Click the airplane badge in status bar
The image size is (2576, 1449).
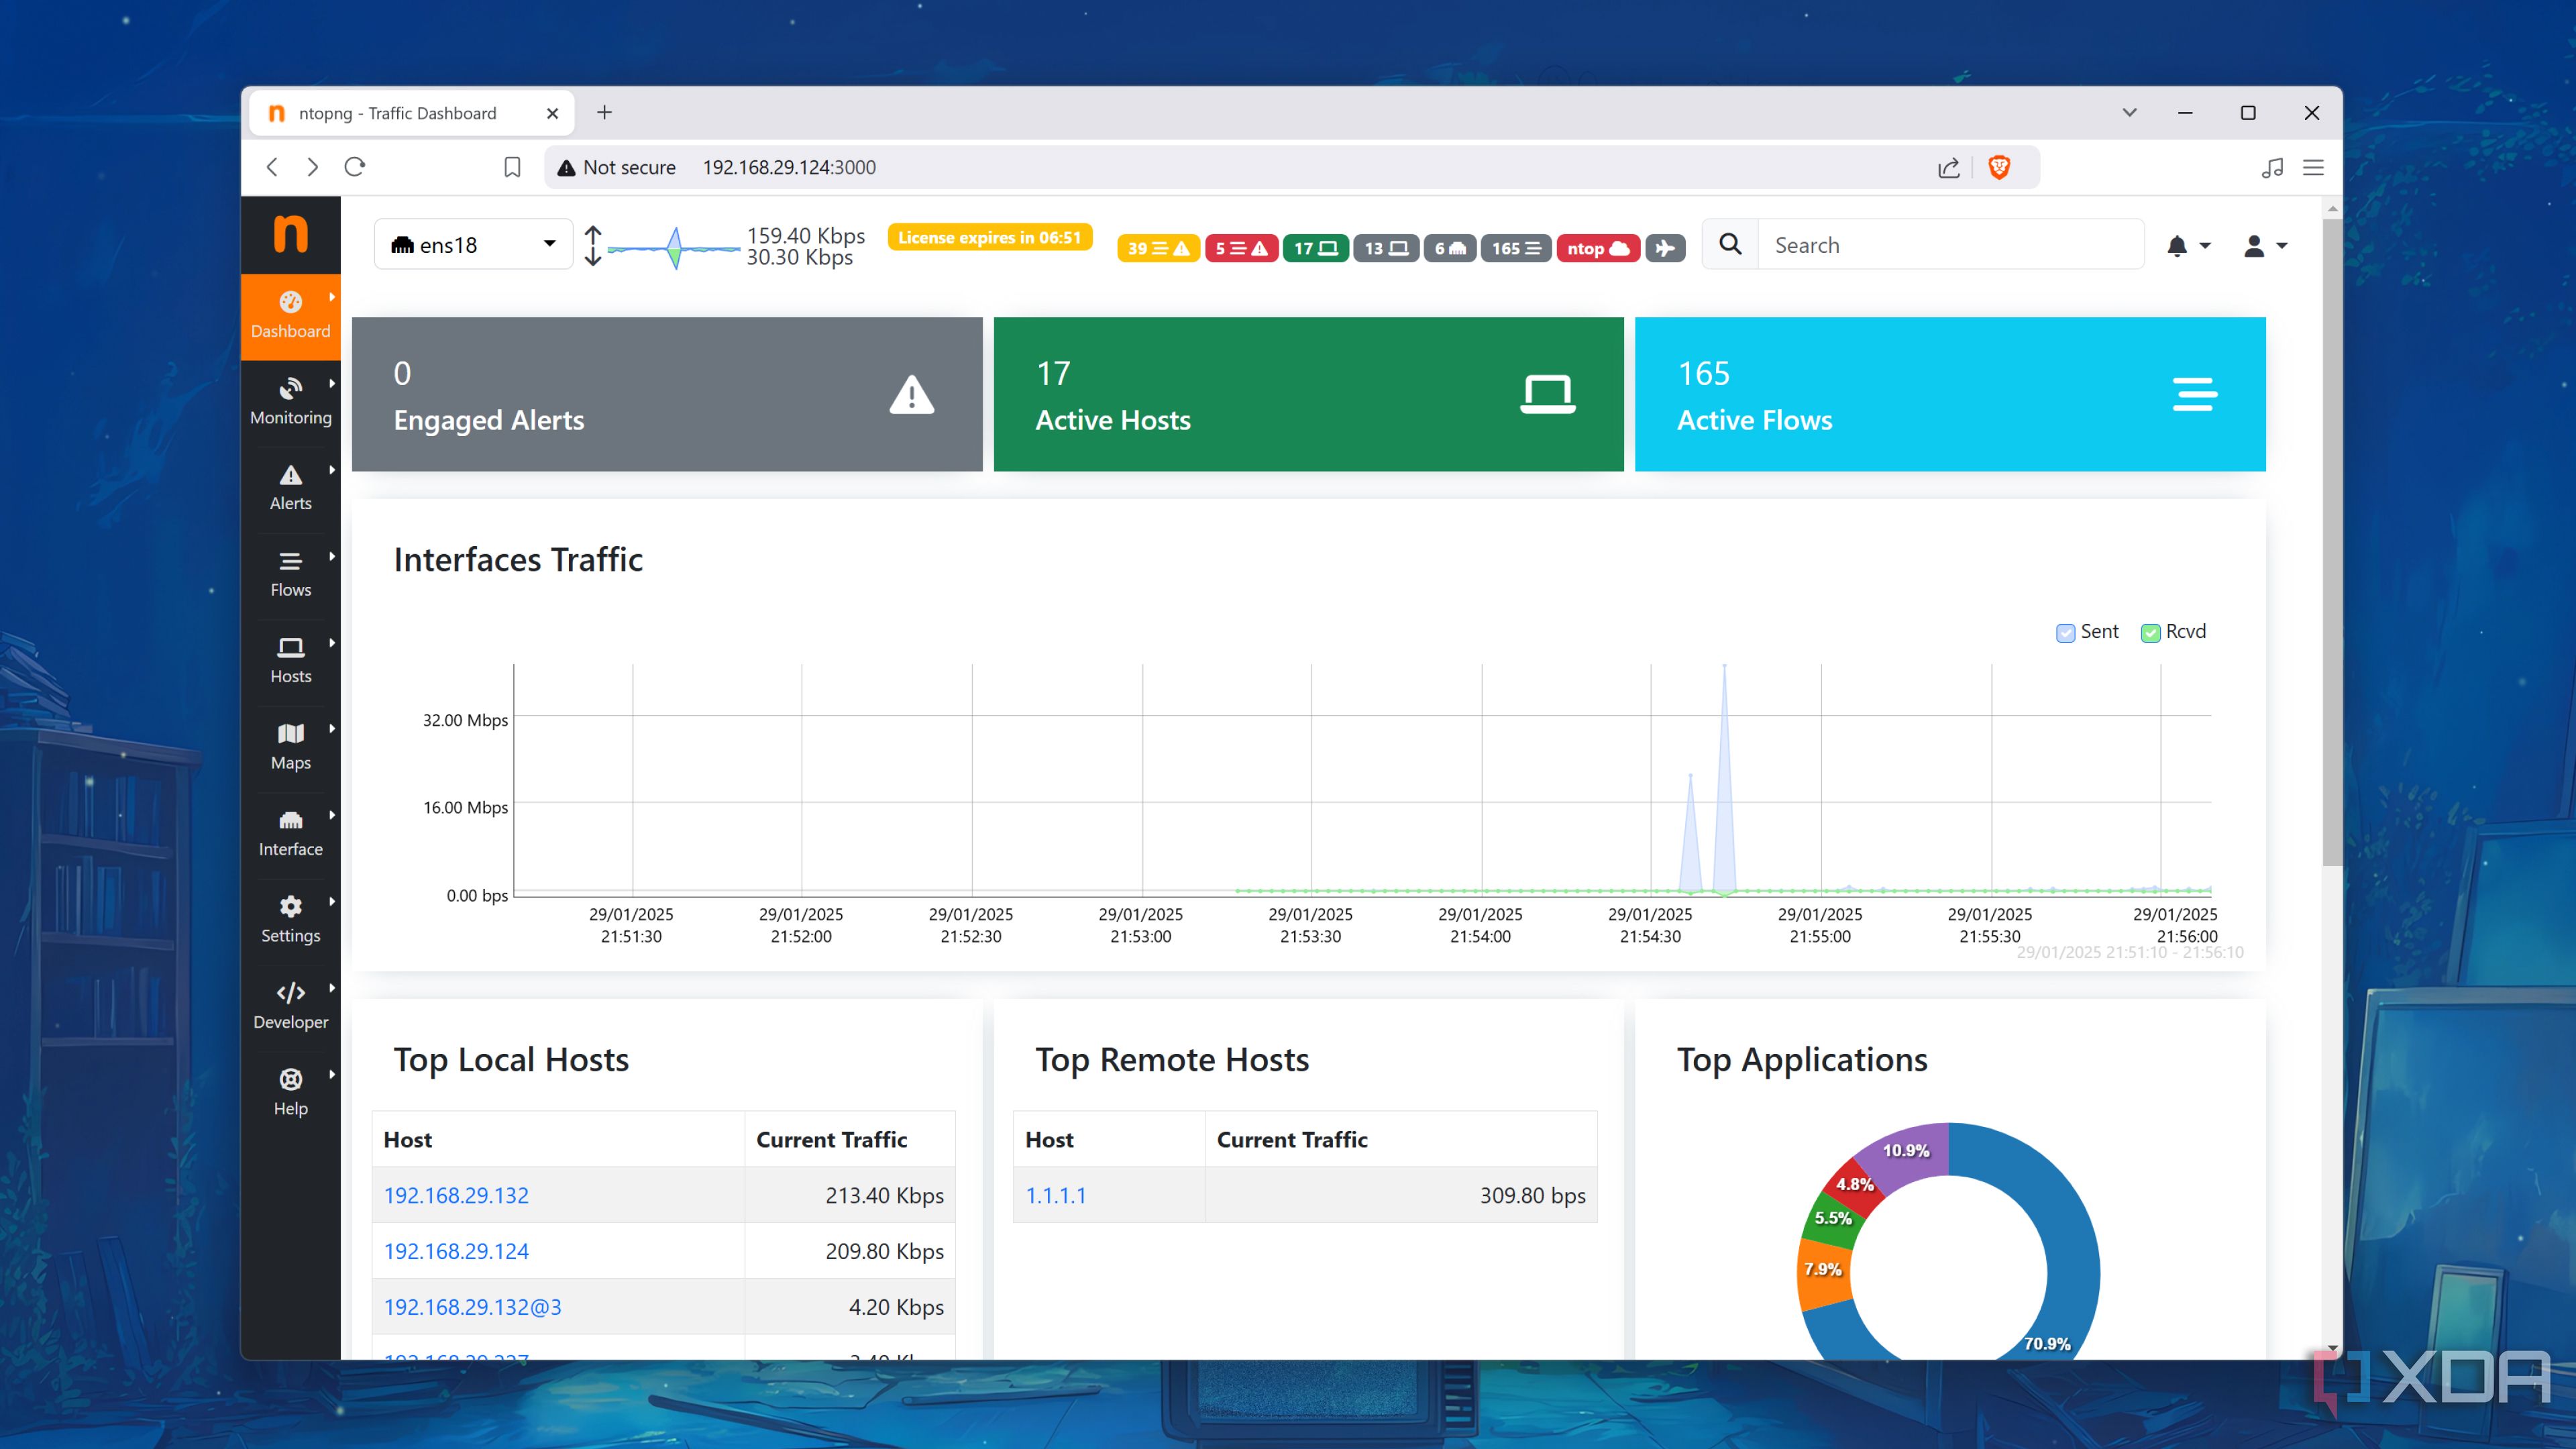[1665, 248]
